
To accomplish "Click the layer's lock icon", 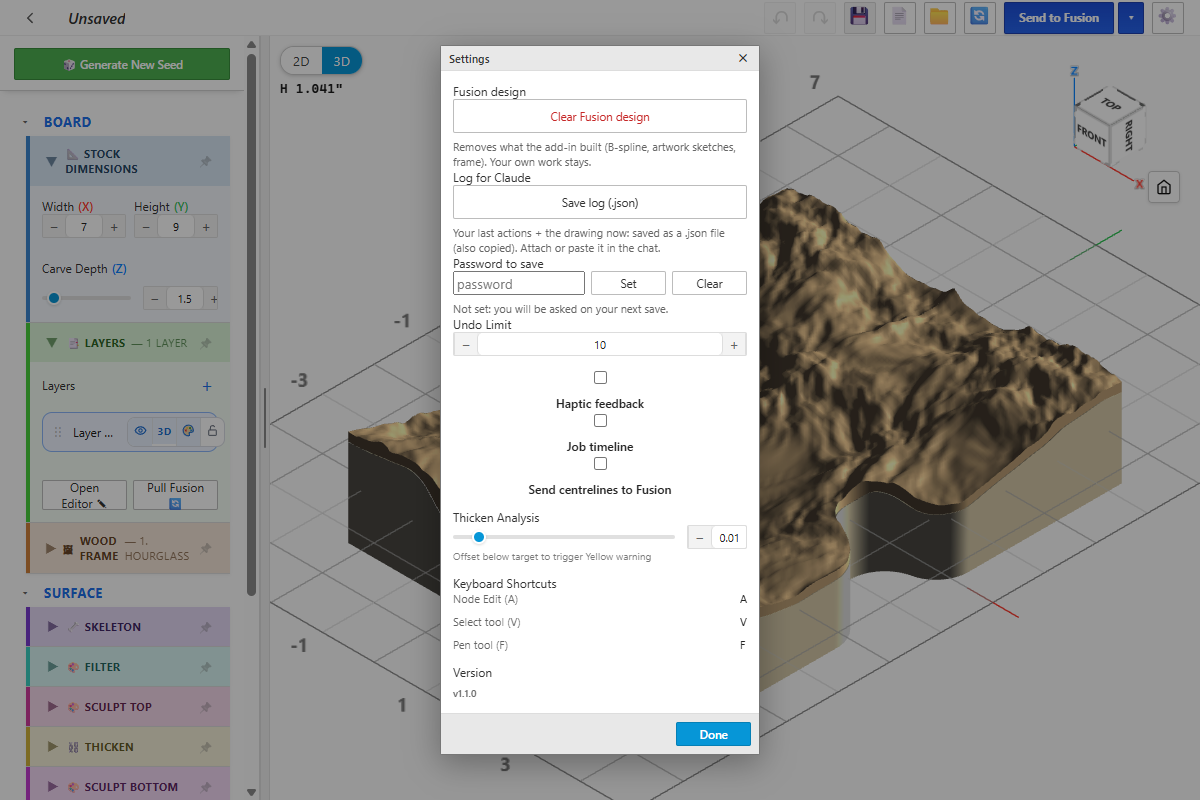I will (211, 432).
